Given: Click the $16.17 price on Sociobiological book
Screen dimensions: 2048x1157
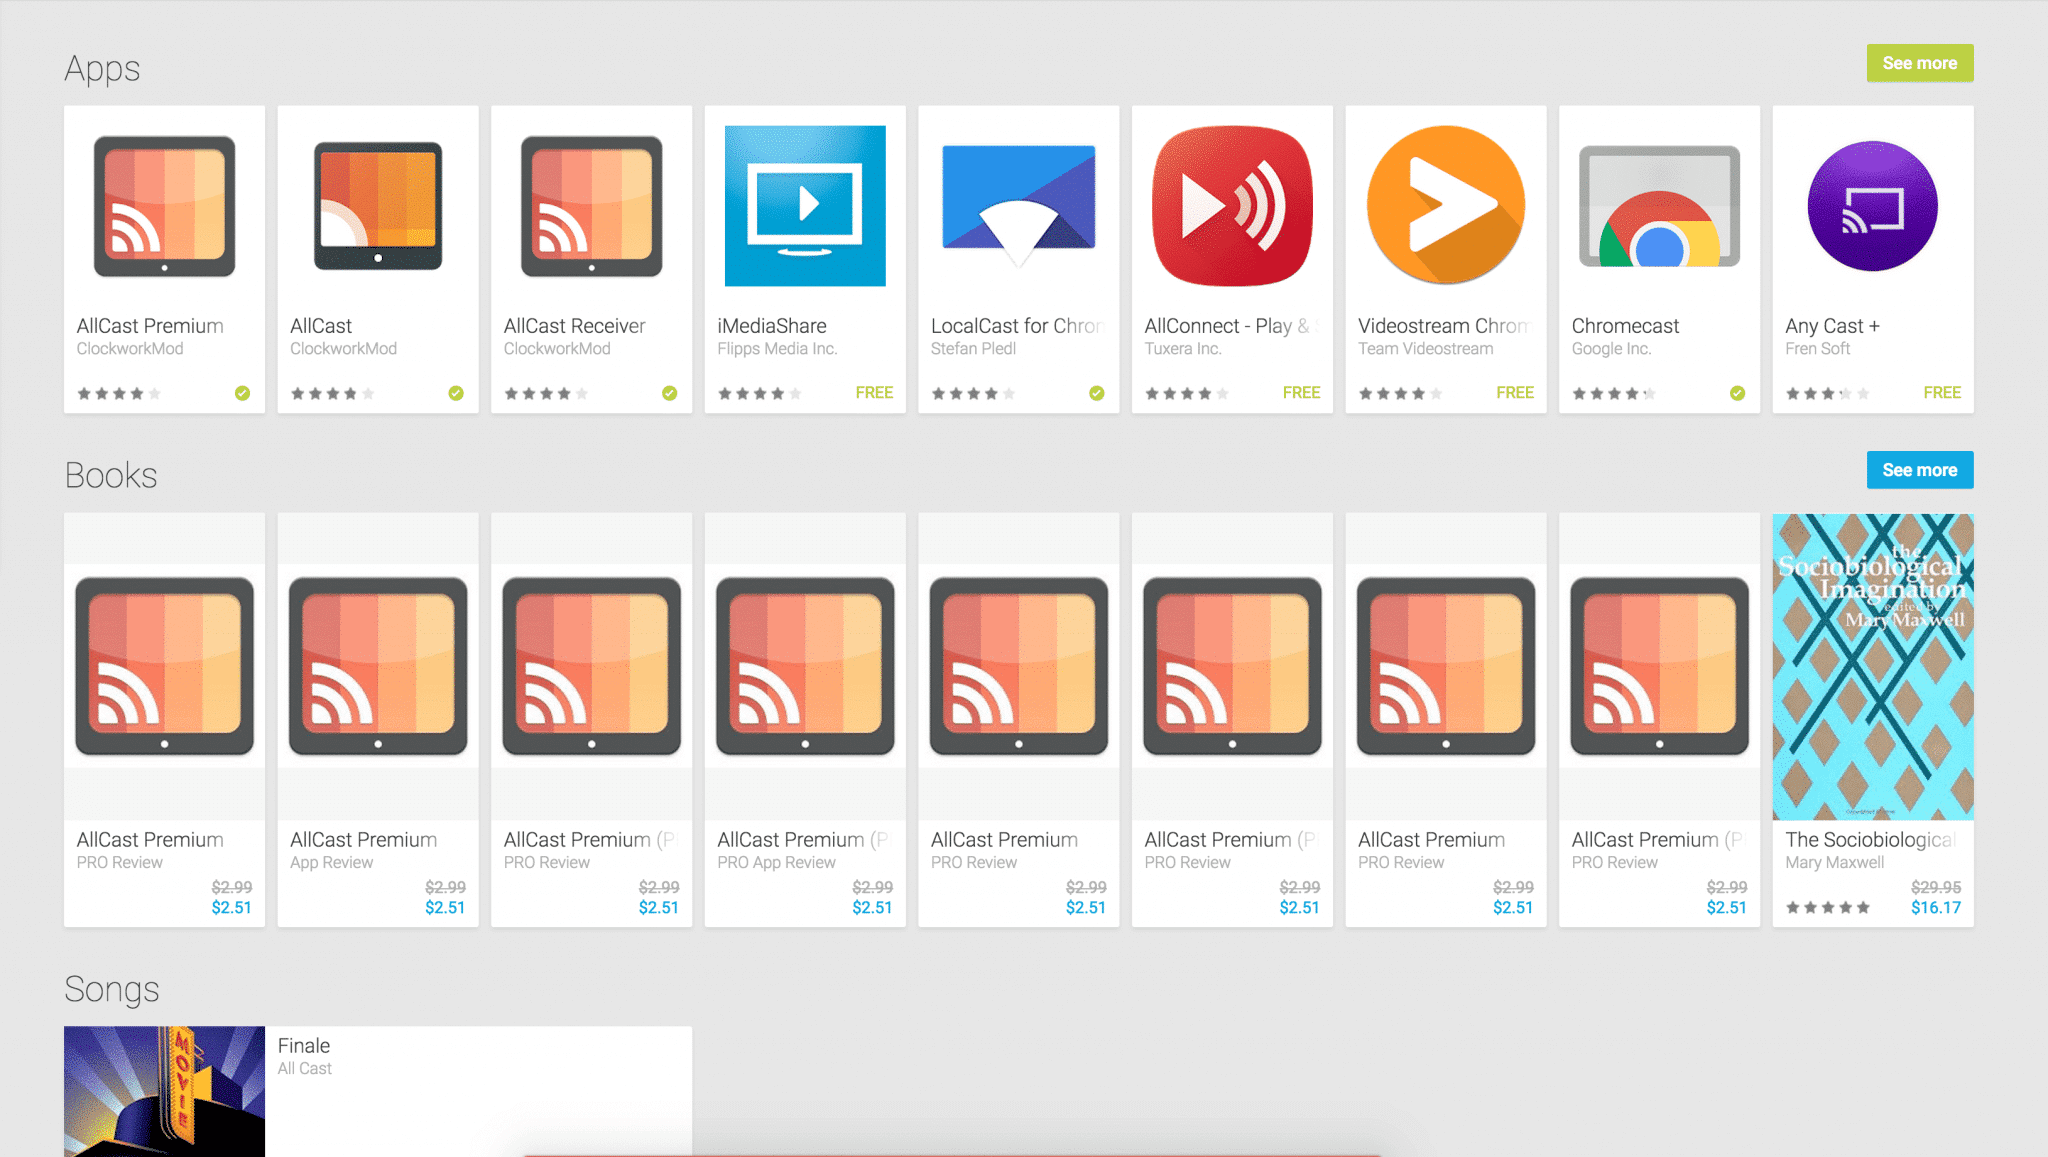Looking at the screenshot, I should (1936, 908).
